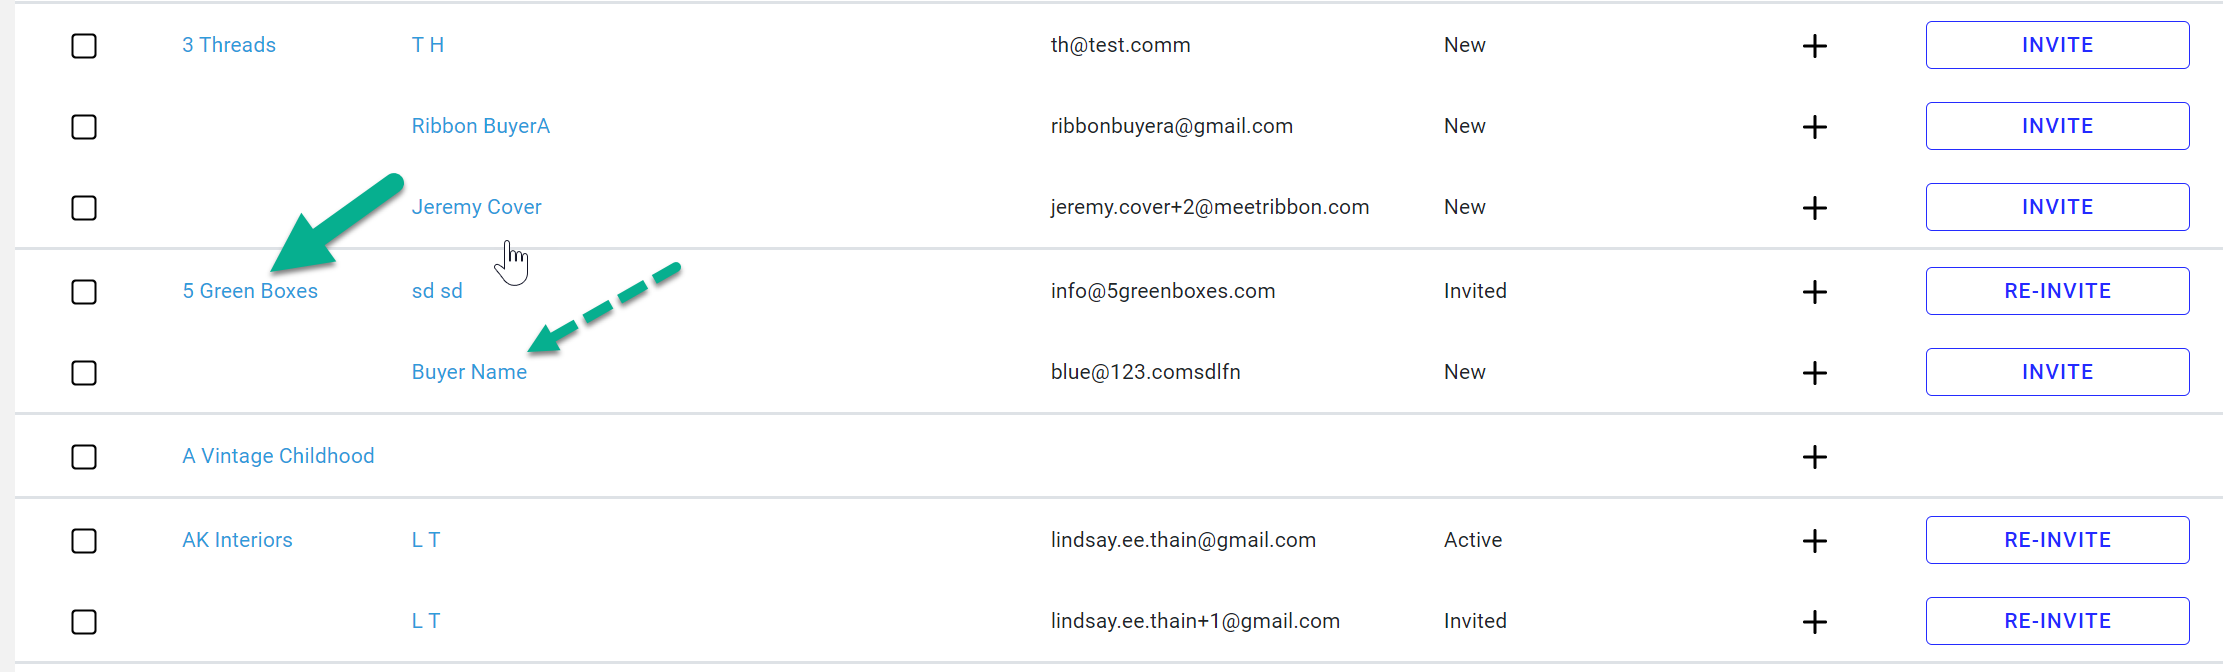Re-invite info@5greenboxes.com
2223x672 pixels.
tap(2057, 291)
